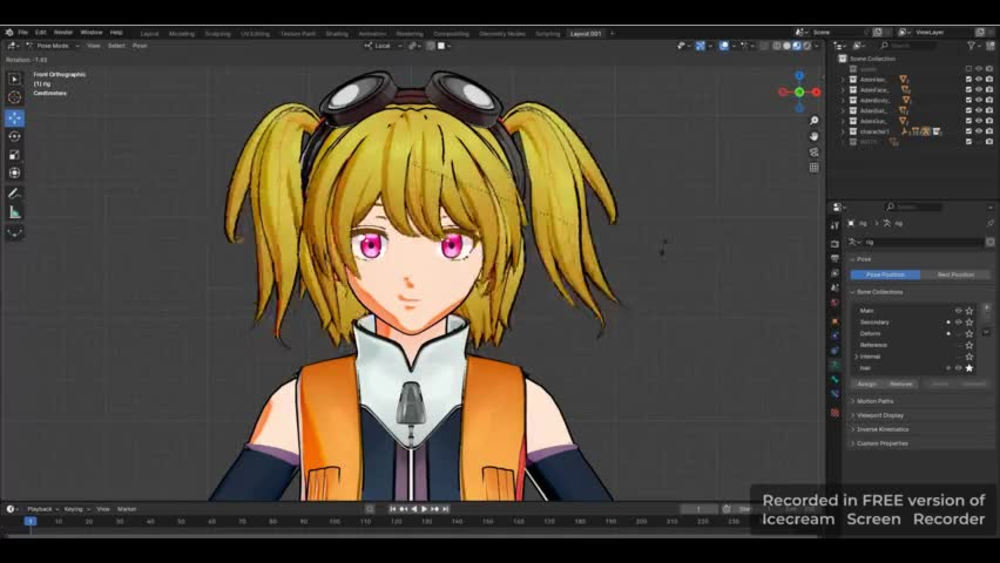Select the Rotate tool
The width and height of the screenshot is (1000, 563).
(14, 136)
